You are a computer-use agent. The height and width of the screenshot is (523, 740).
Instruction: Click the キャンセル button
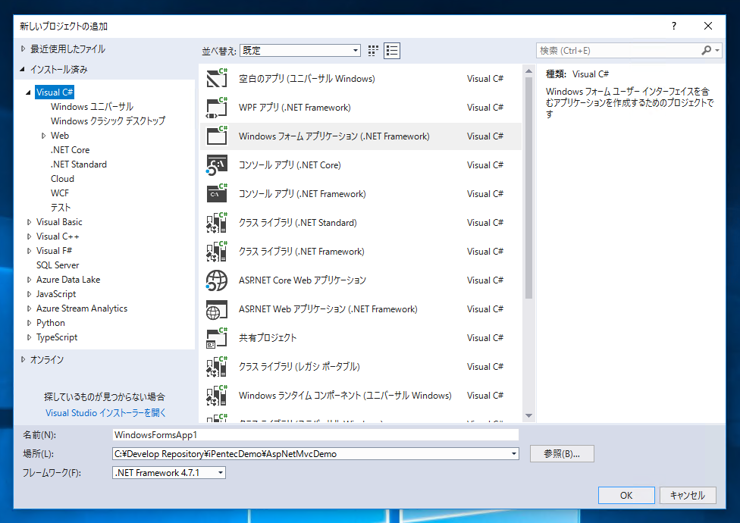tap(688, 495)
